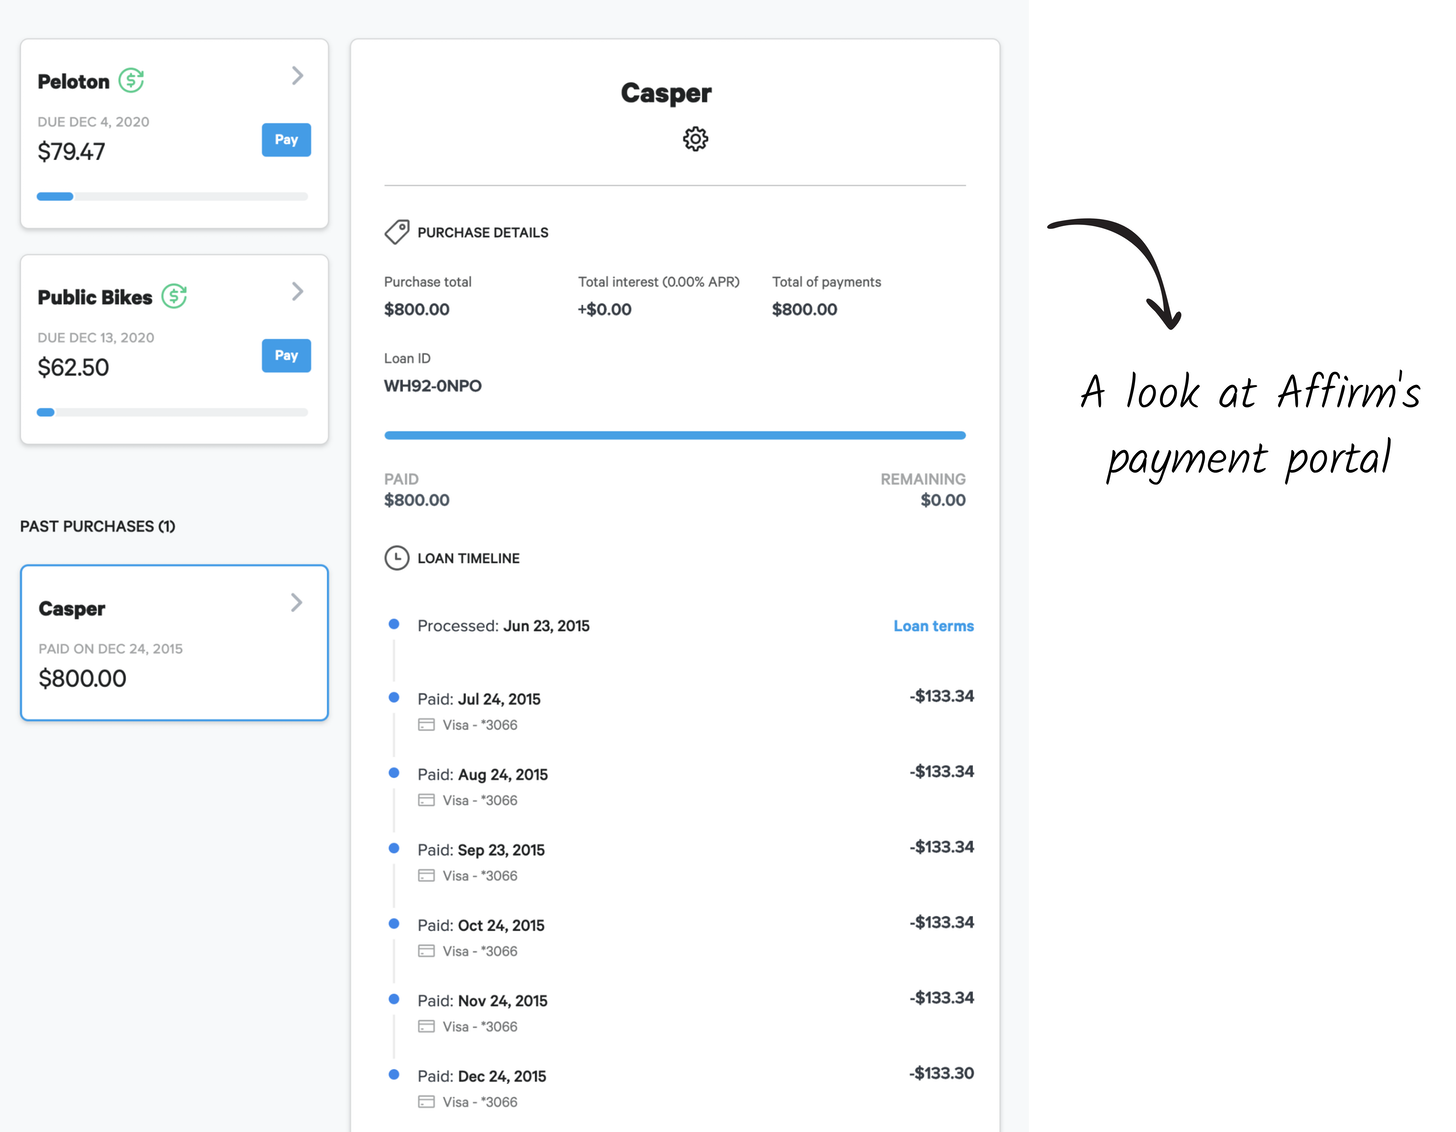Image resolution: width=1456 pixels, height=1132 pixels.
Task: Click the card icon under Aug 24 payment
Action: 426,800
